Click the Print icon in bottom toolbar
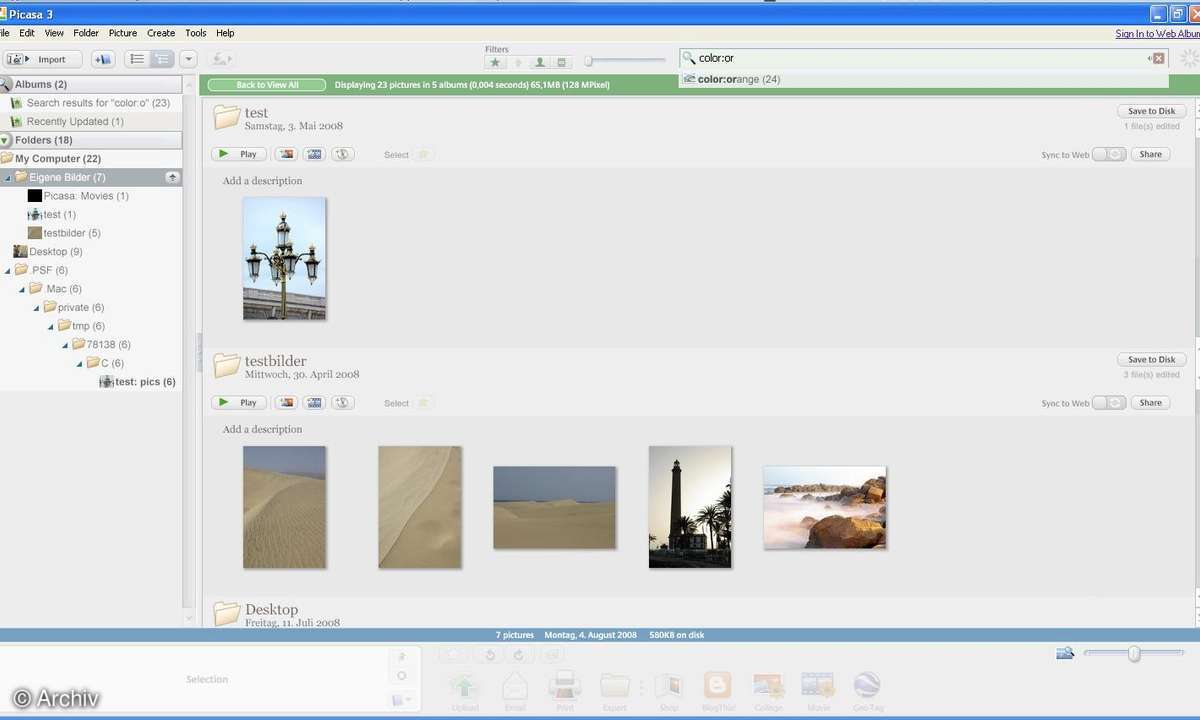The width and height of the screenshot is (1200, 720). pos(564,690)
